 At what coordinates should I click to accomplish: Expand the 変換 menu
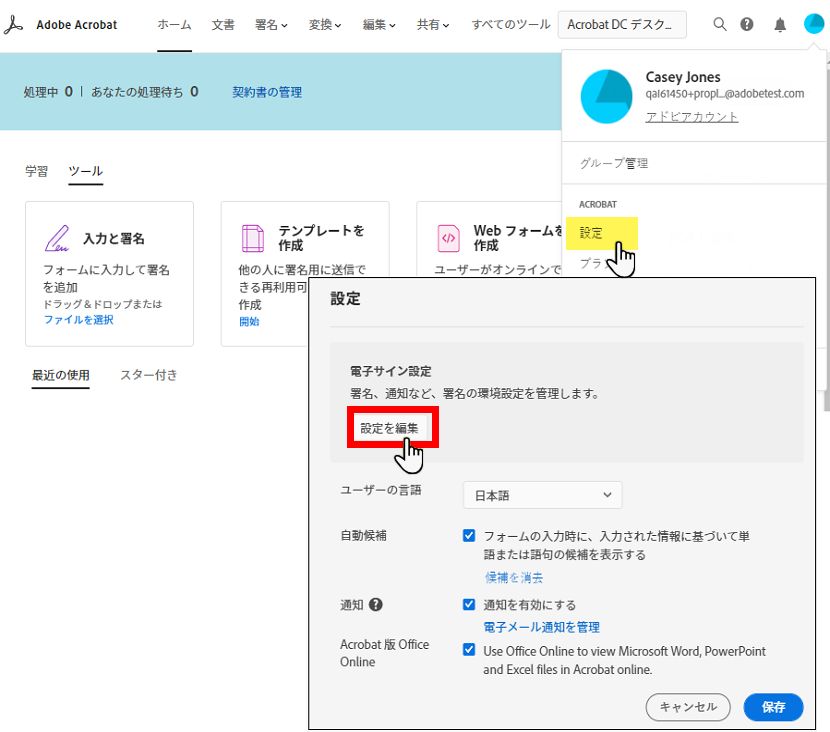[x=325, y=25]
